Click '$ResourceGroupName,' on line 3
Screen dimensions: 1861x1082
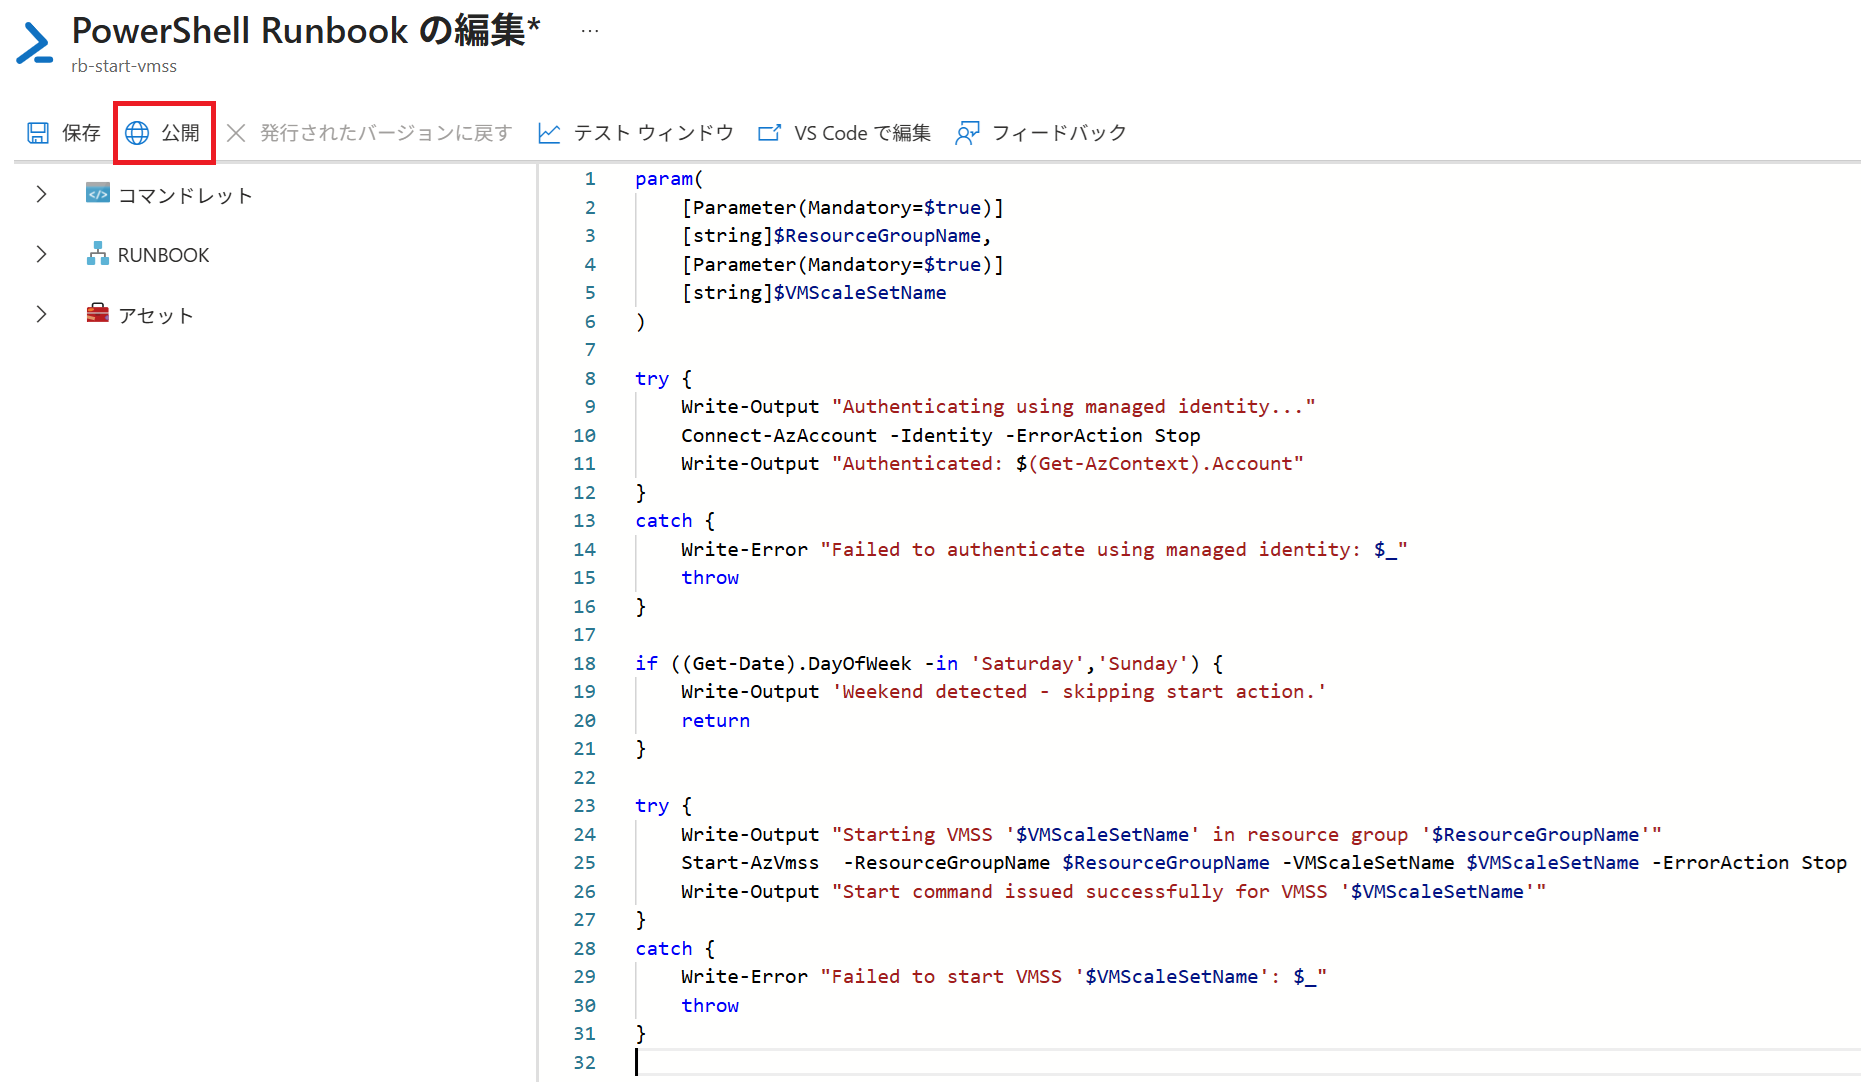coord(883,236)
